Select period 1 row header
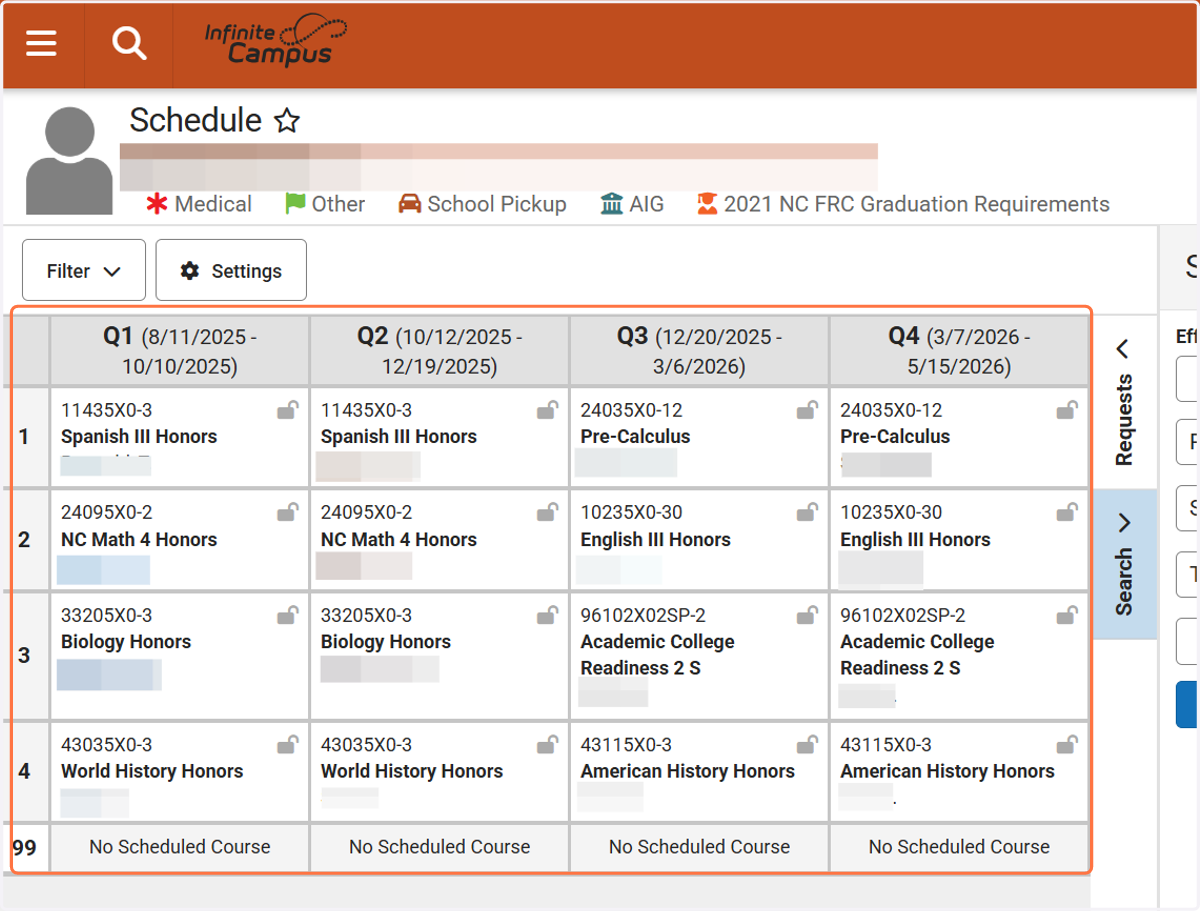 coord(26,437)
